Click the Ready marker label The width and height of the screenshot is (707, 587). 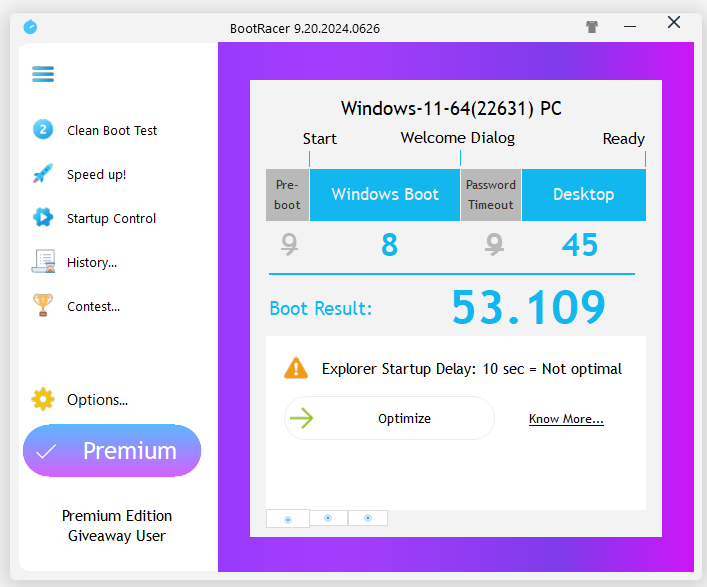[x=624, y=139]
